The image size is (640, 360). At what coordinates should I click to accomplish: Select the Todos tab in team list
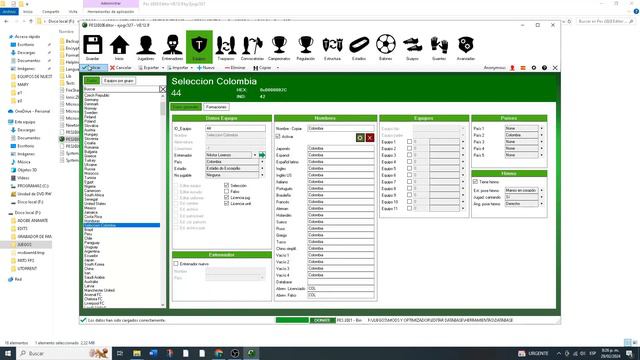[x=92, y=81]
